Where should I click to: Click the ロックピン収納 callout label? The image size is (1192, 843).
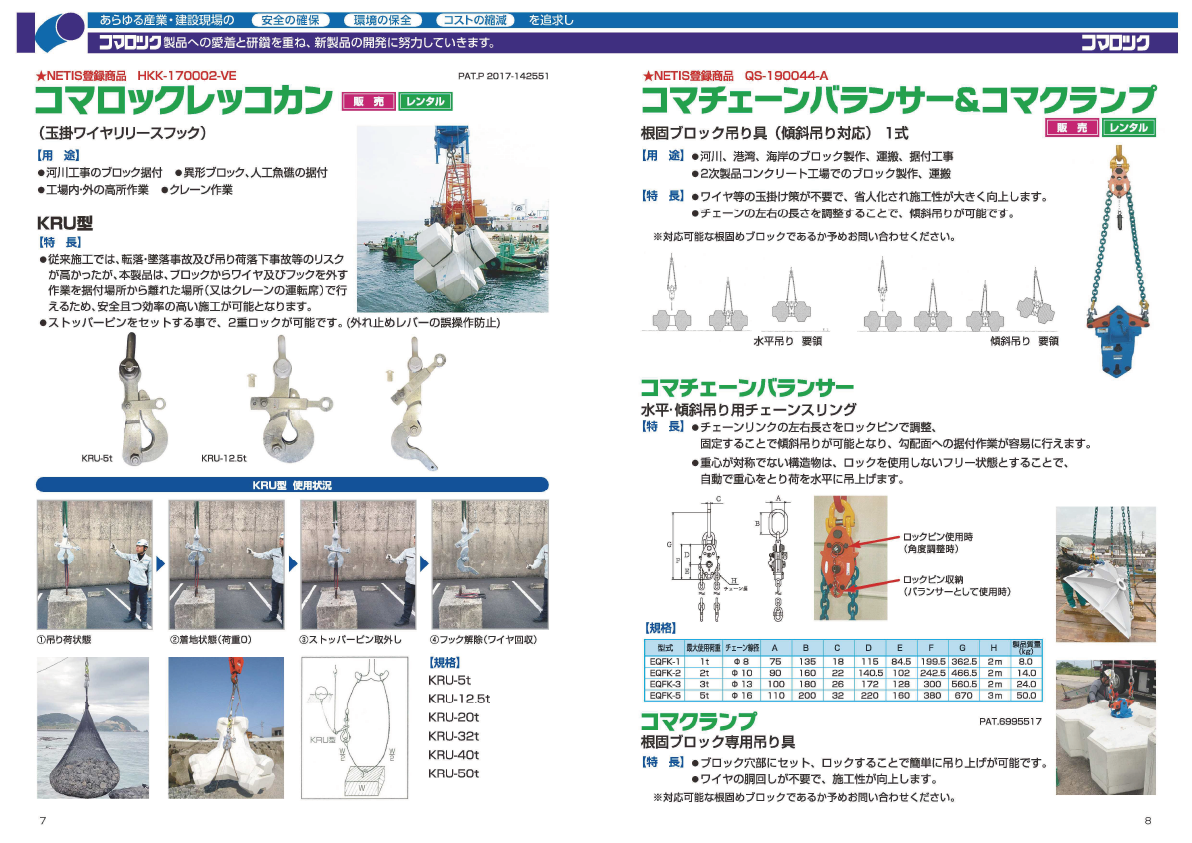(956, 585)
